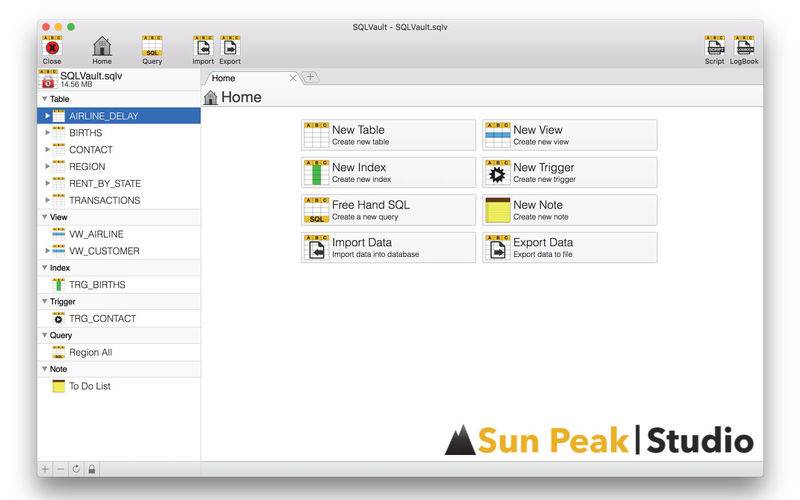Collapse the Trigger section
The image size is (800, 500).
(x=44, y=302)
